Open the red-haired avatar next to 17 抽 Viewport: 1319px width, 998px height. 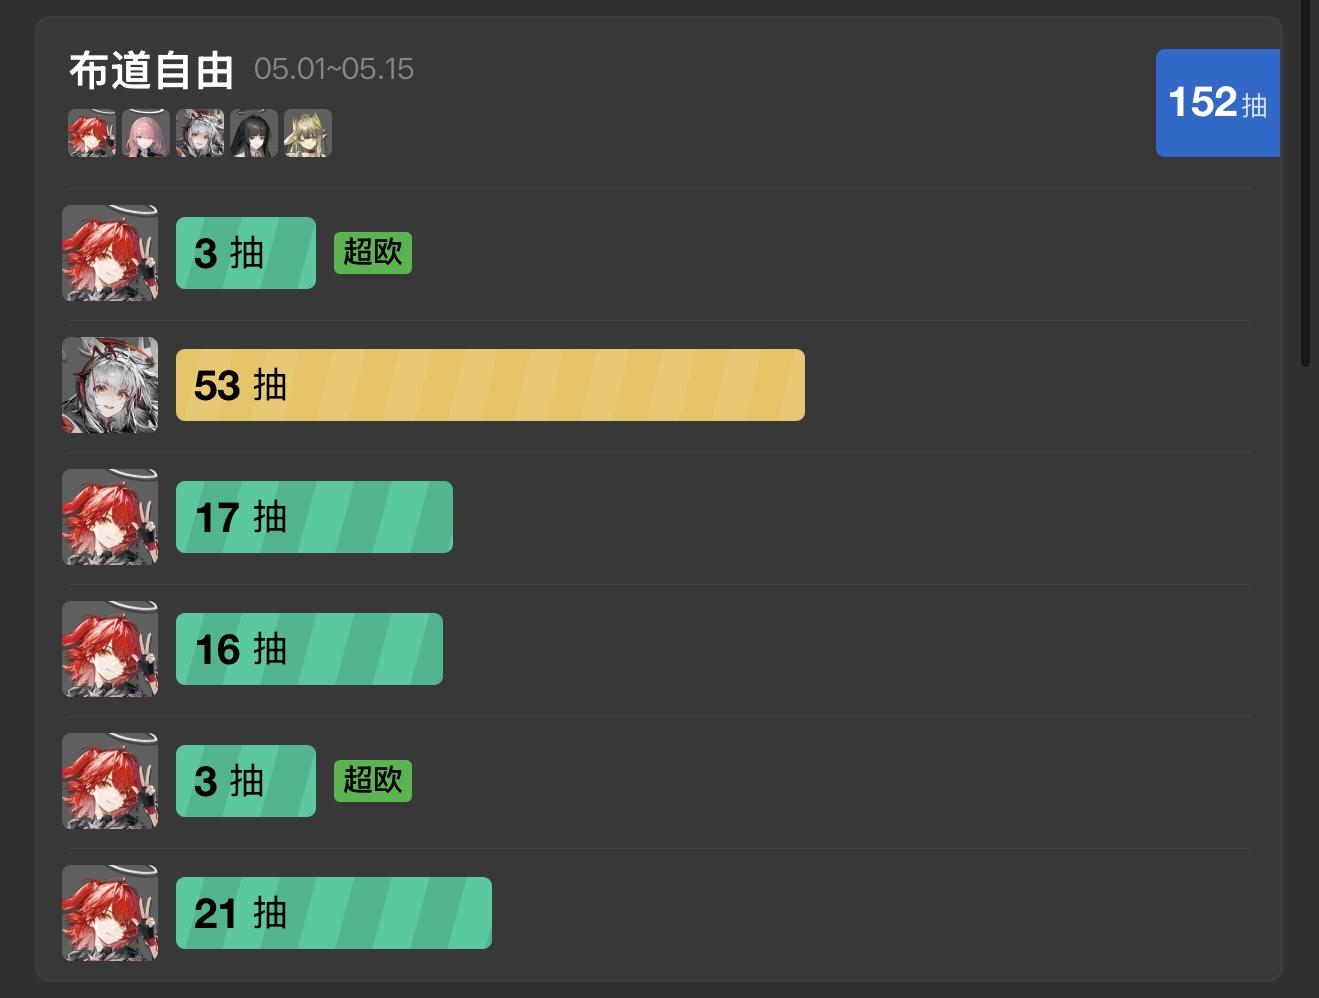[x=110, y=517]
